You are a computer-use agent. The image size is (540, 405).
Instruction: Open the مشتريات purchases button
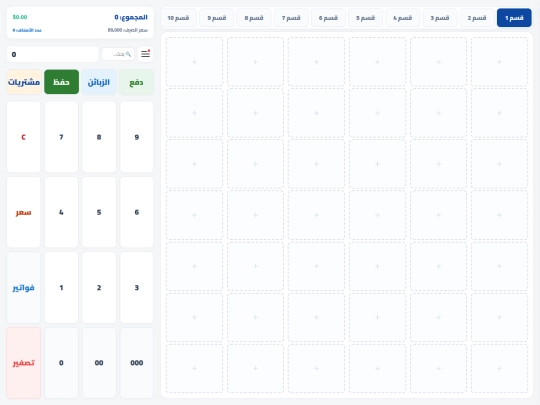tap(24, 82)
